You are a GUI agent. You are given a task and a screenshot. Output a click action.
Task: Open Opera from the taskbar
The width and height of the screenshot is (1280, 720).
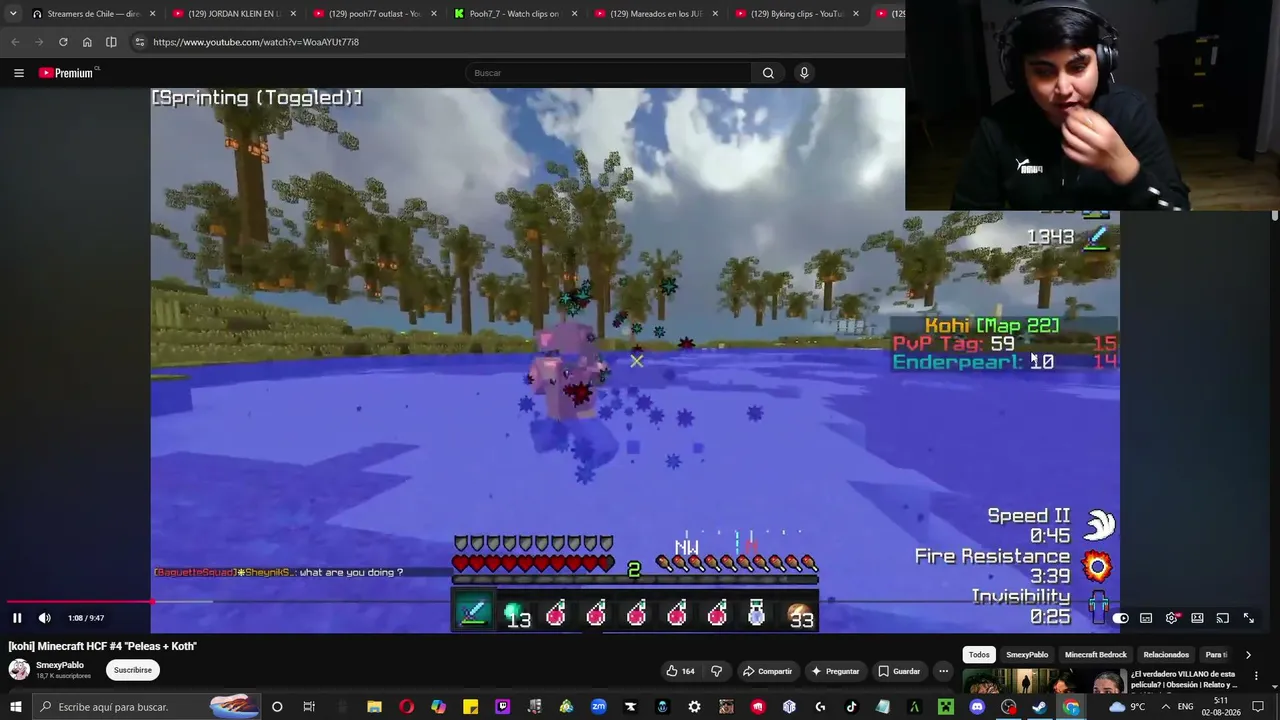pyautogui.click(x=406, y=707)
